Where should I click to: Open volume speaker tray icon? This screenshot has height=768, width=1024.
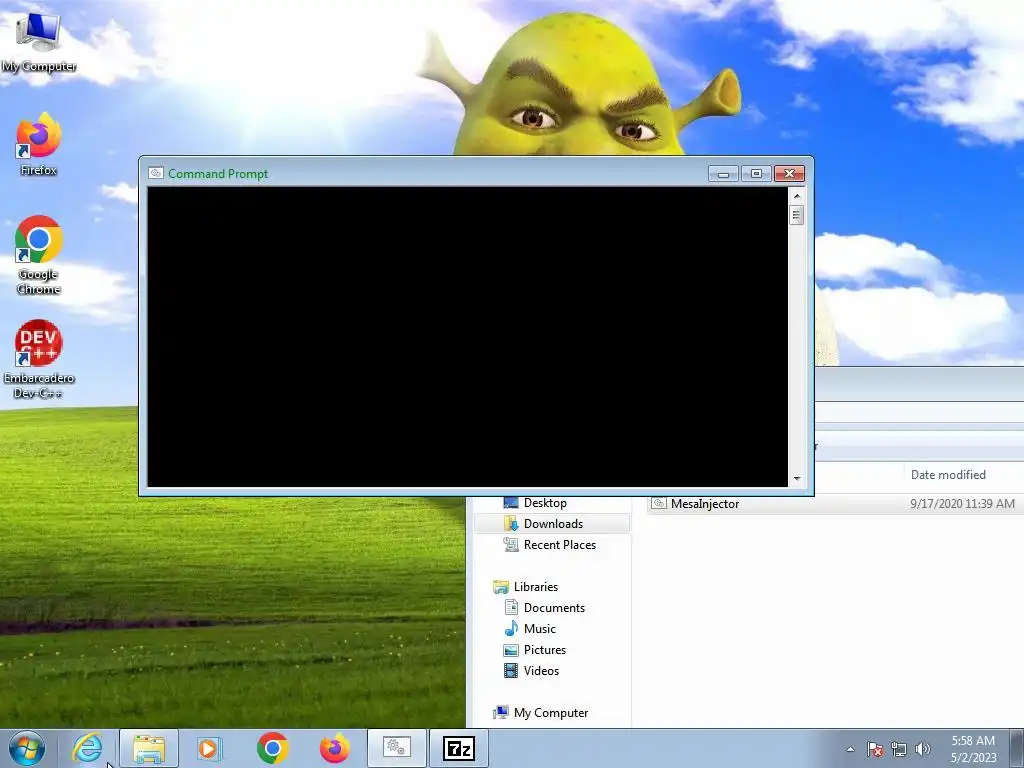(923, 749)
